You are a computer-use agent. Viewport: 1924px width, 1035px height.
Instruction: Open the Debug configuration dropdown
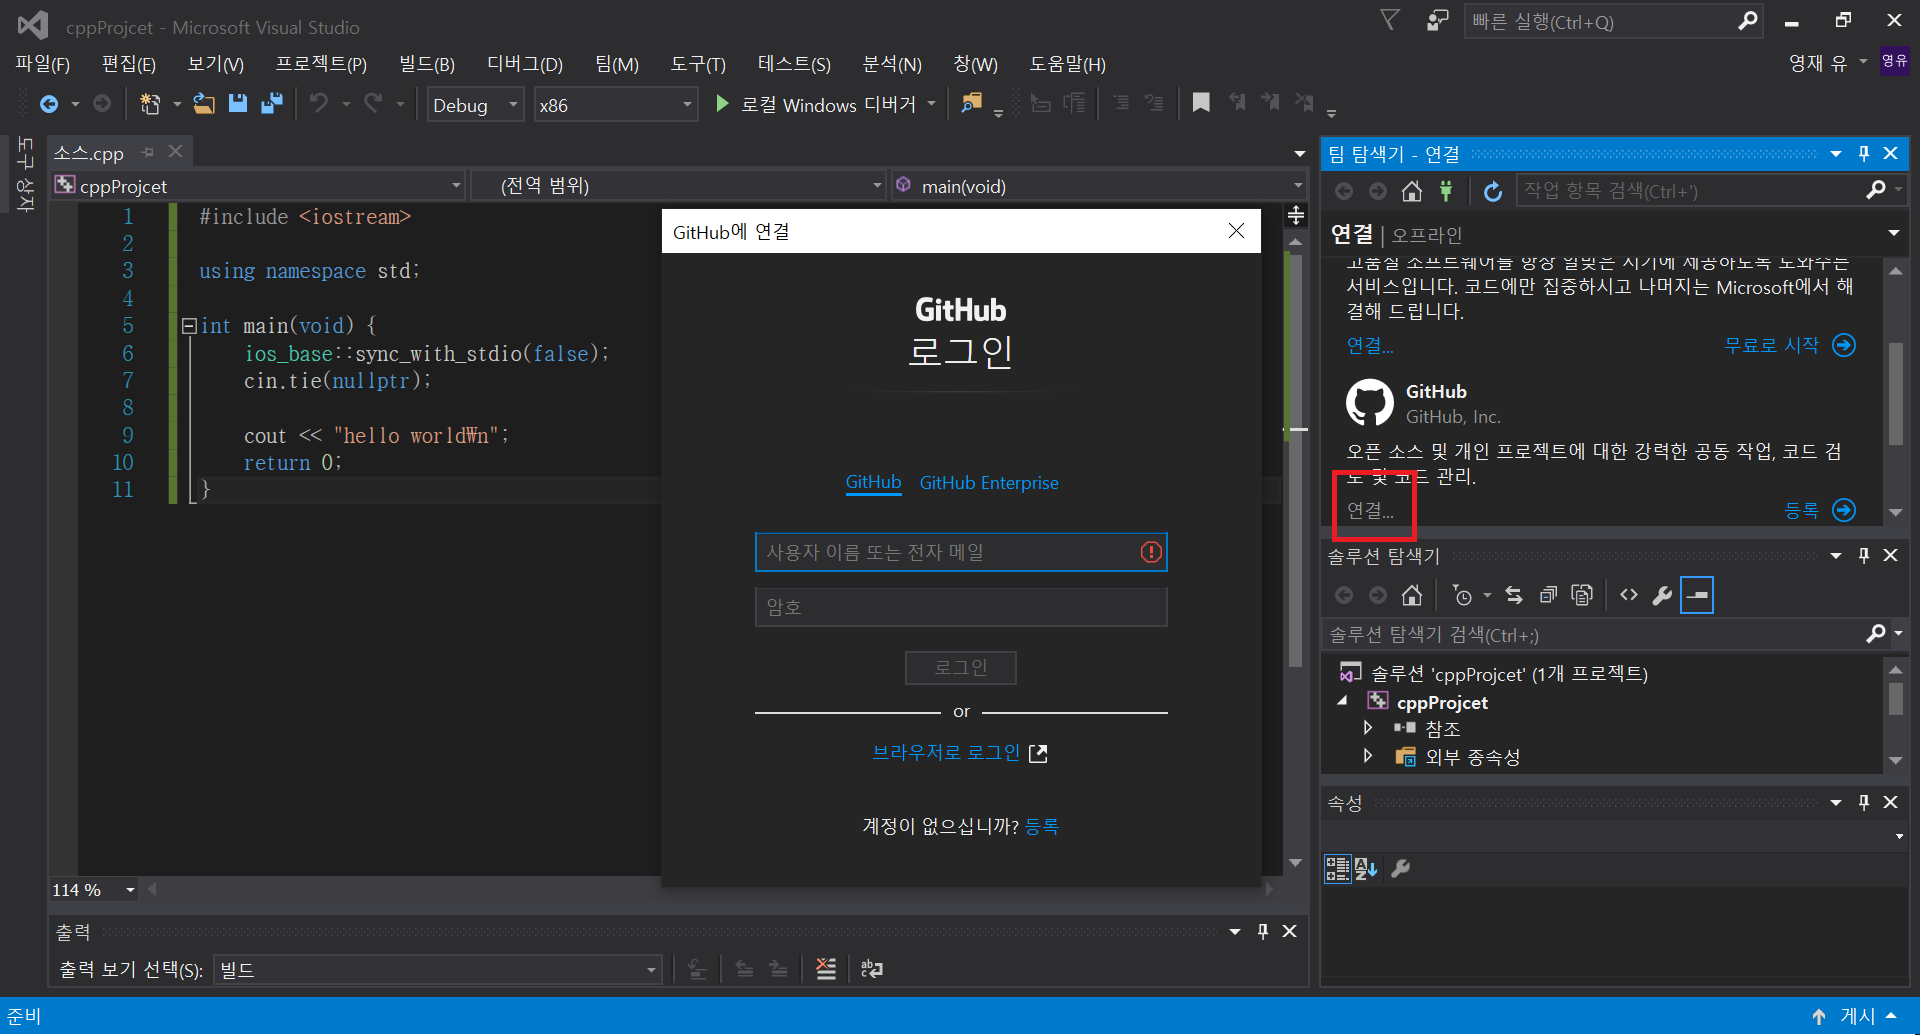(513, 105)
